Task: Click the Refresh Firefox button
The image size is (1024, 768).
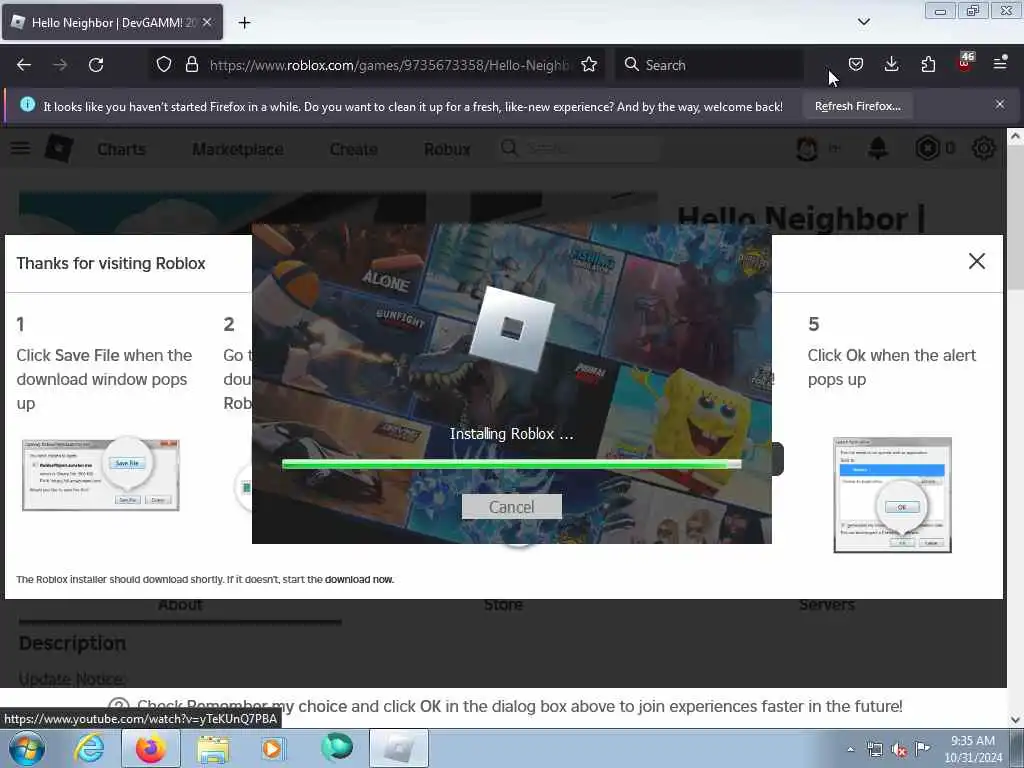Action: tap(857, 106)
